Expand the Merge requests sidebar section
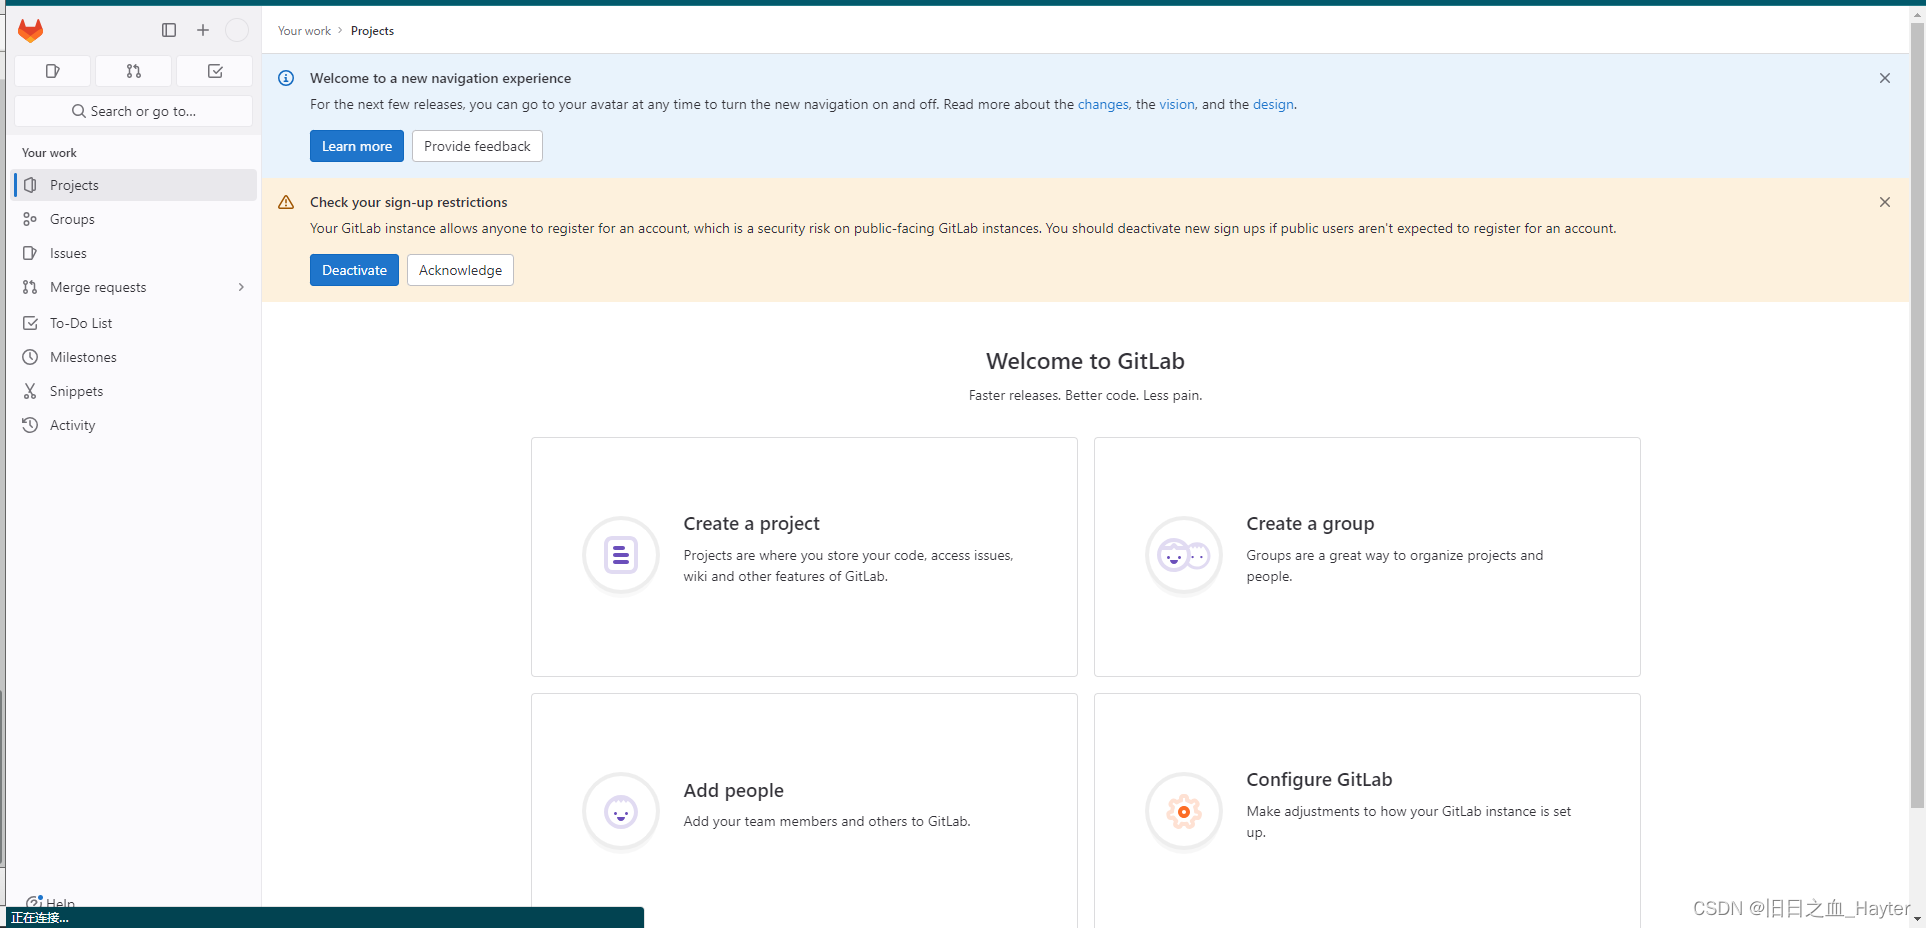Image resolution: width=1926 pixels, height=928 pixels. [x=241, y=287]
